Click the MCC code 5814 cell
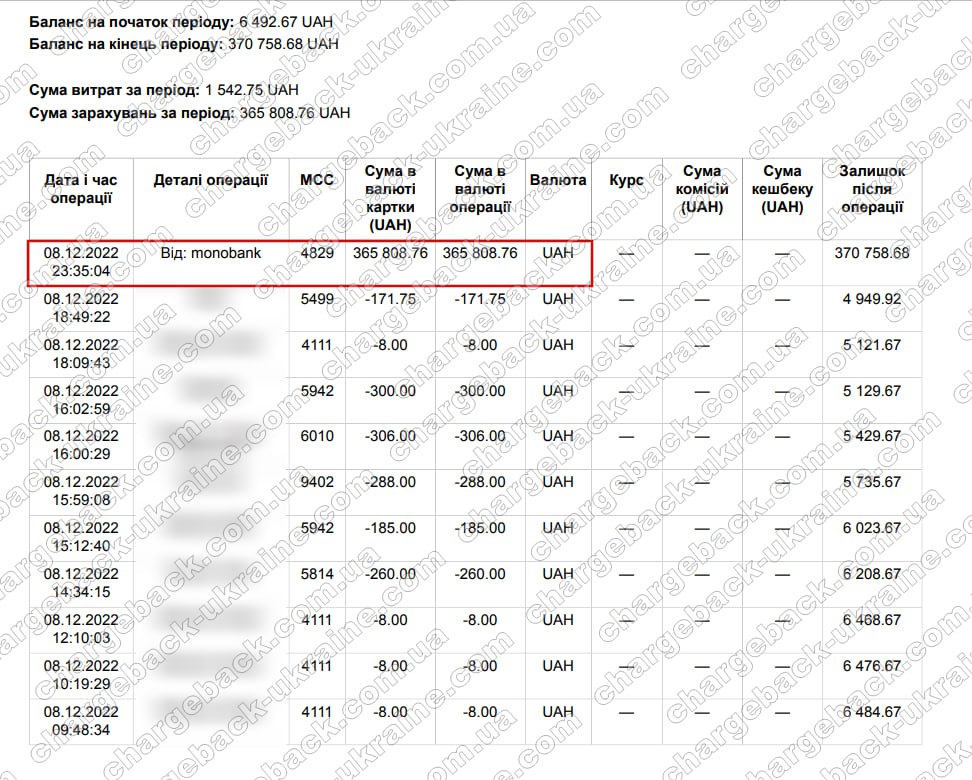This screenshot has width=972, height=780. tap(317, 574)
